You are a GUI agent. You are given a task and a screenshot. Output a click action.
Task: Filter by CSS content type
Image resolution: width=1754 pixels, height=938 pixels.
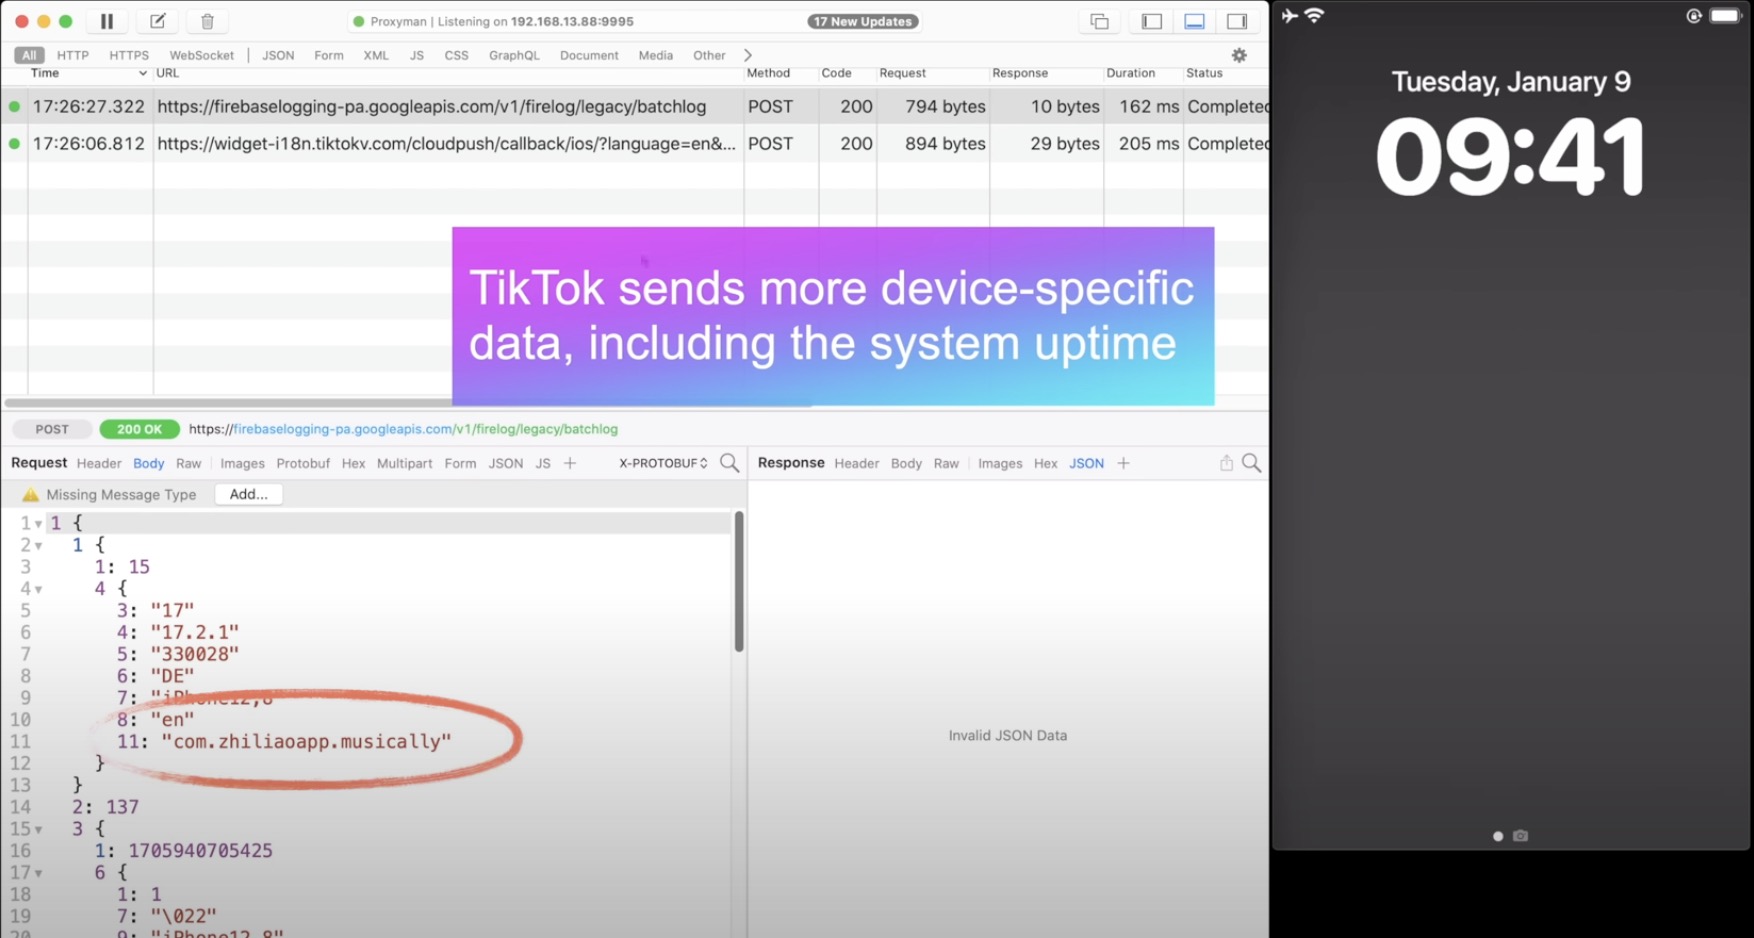click(456, 55)
